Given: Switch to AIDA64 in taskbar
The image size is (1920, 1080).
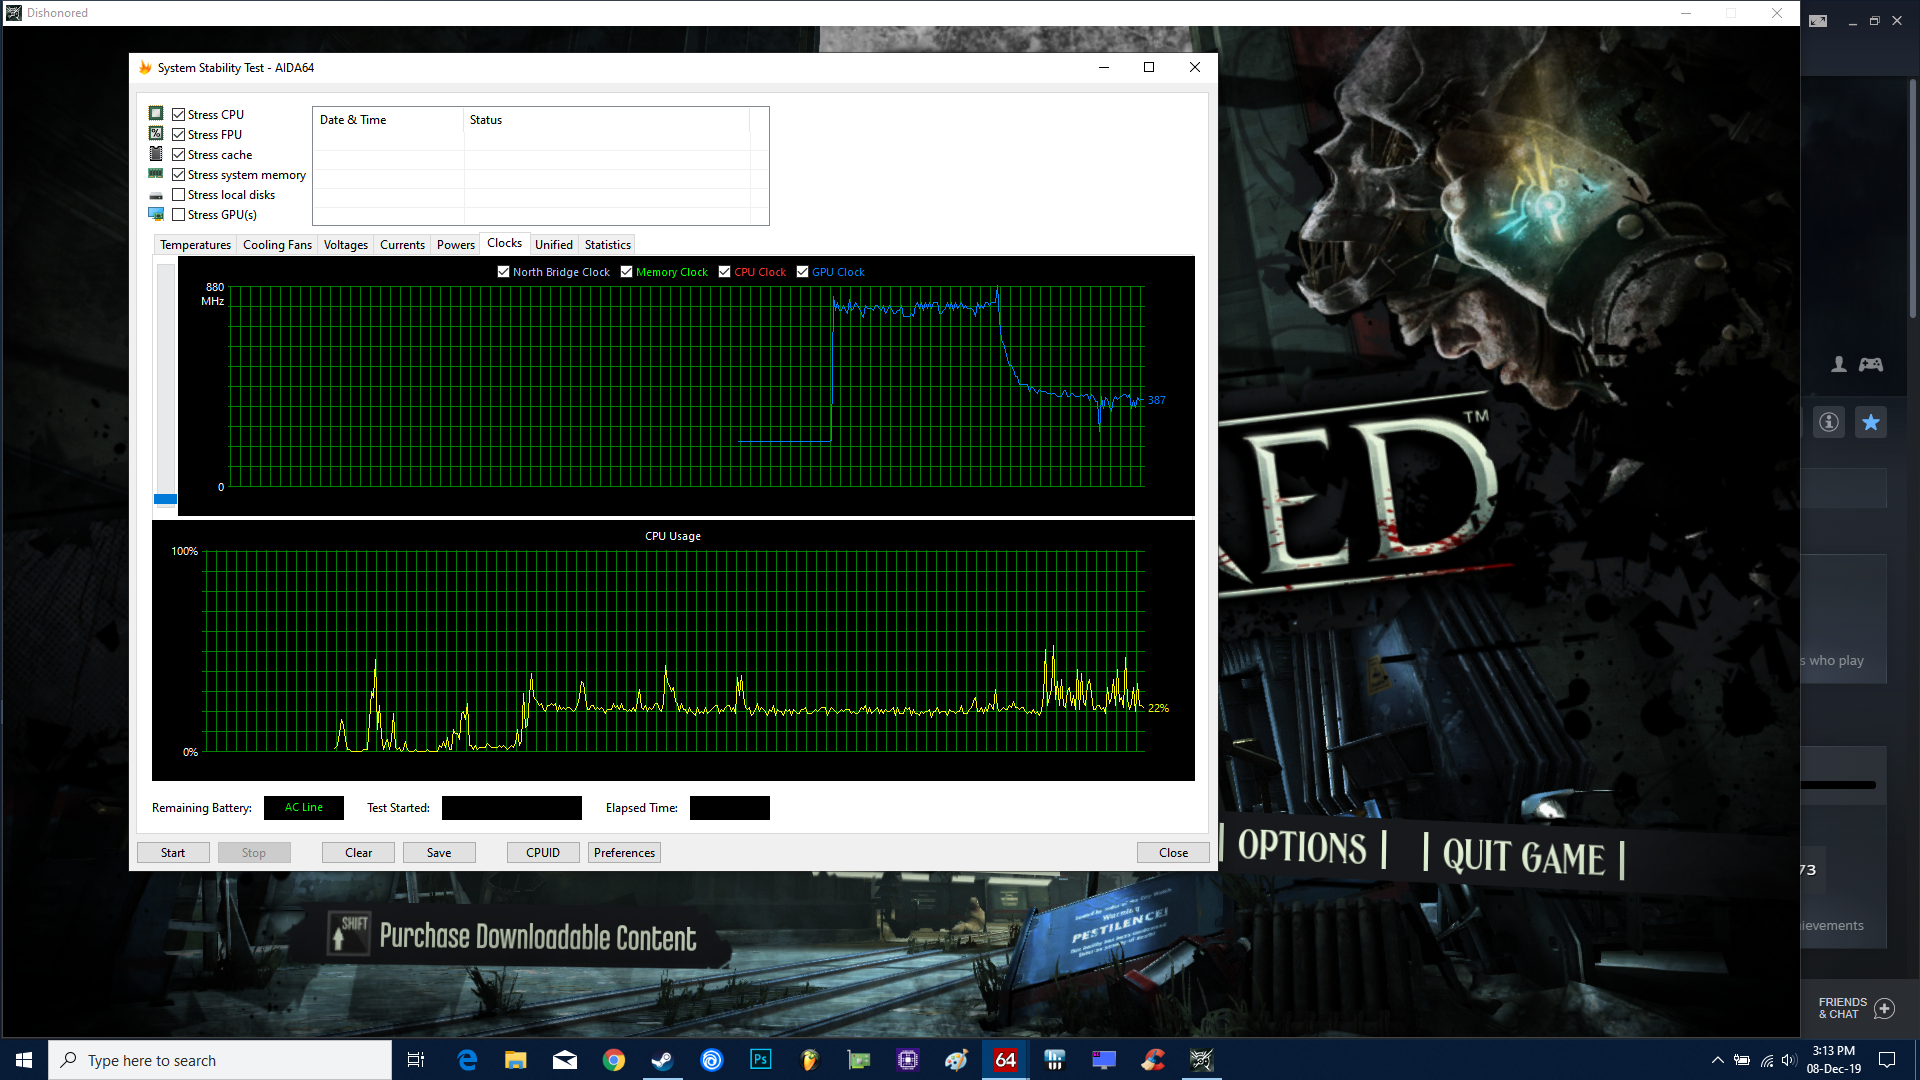Looking at the screenshot, I should tap(1006, 1060).
